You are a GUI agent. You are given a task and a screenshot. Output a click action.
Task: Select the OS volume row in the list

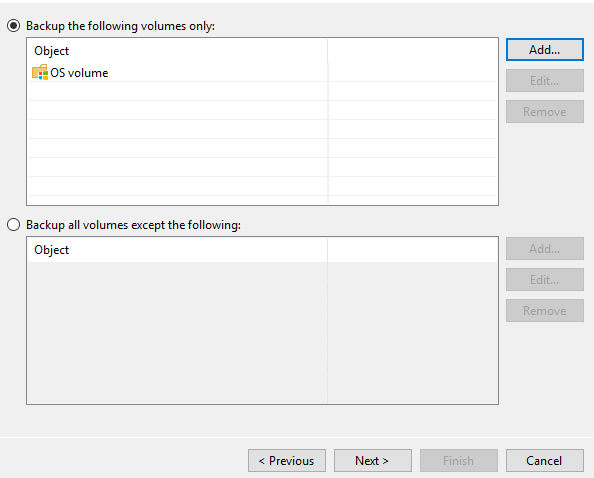[x=262, y=72]
